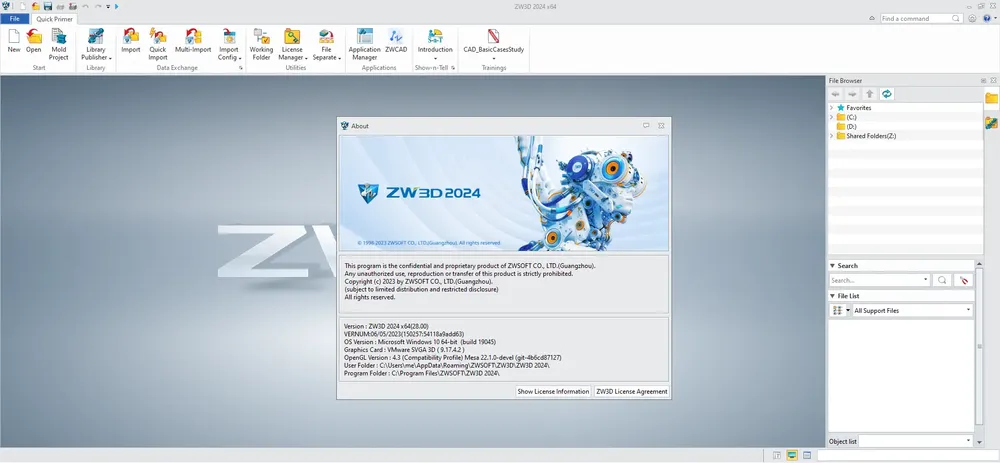Click the forward arrow in File Browser
The image size is (1000, 463).
pos(853,94)
